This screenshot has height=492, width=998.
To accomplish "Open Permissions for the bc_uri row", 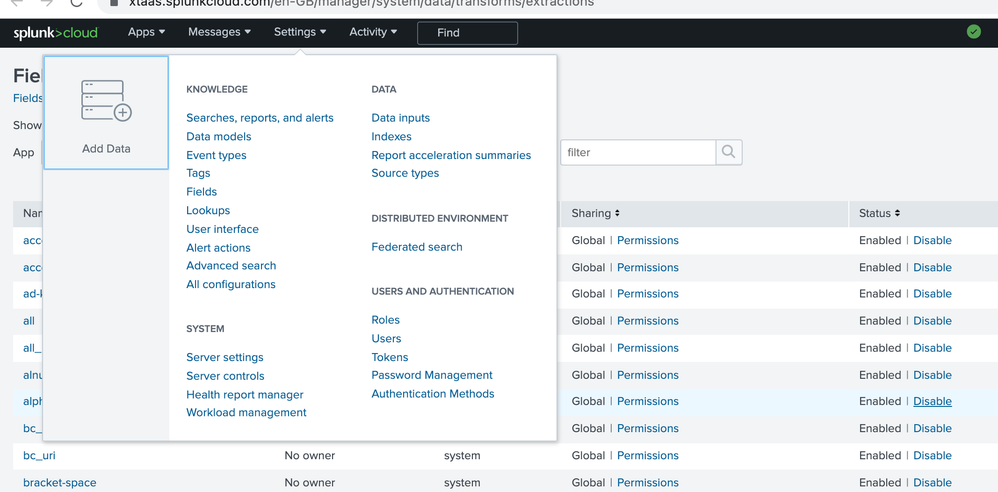I will (647, 456).
